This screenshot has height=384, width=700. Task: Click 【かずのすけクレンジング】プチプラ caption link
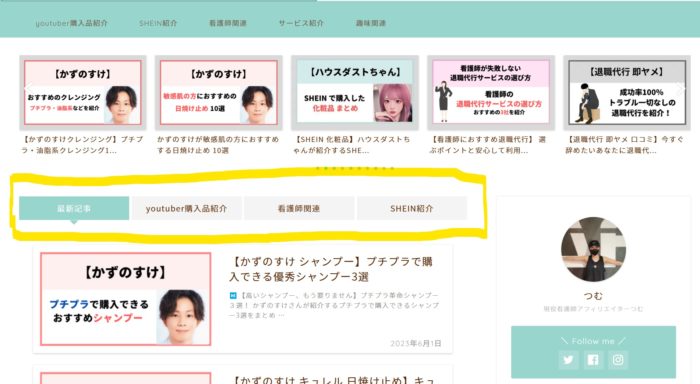[83, 145]
